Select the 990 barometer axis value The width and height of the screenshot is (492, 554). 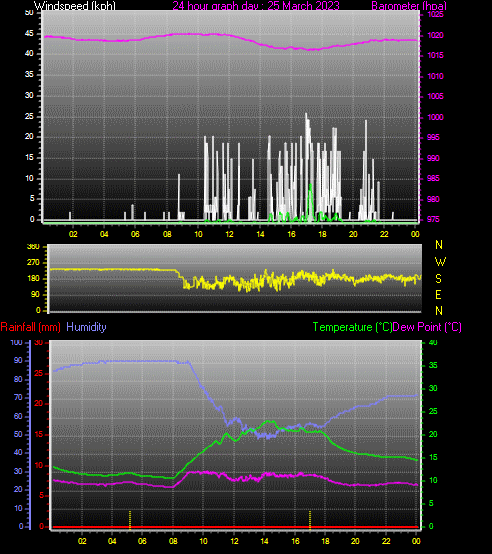pyautogui.click(x=433, y=158)
